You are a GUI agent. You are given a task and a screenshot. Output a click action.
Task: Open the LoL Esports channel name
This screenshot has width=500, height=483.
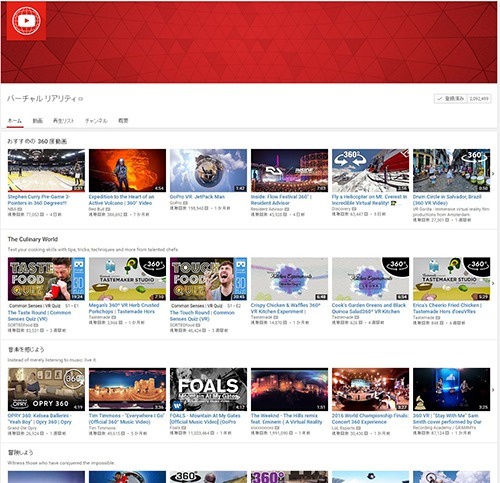click(343, 428)
